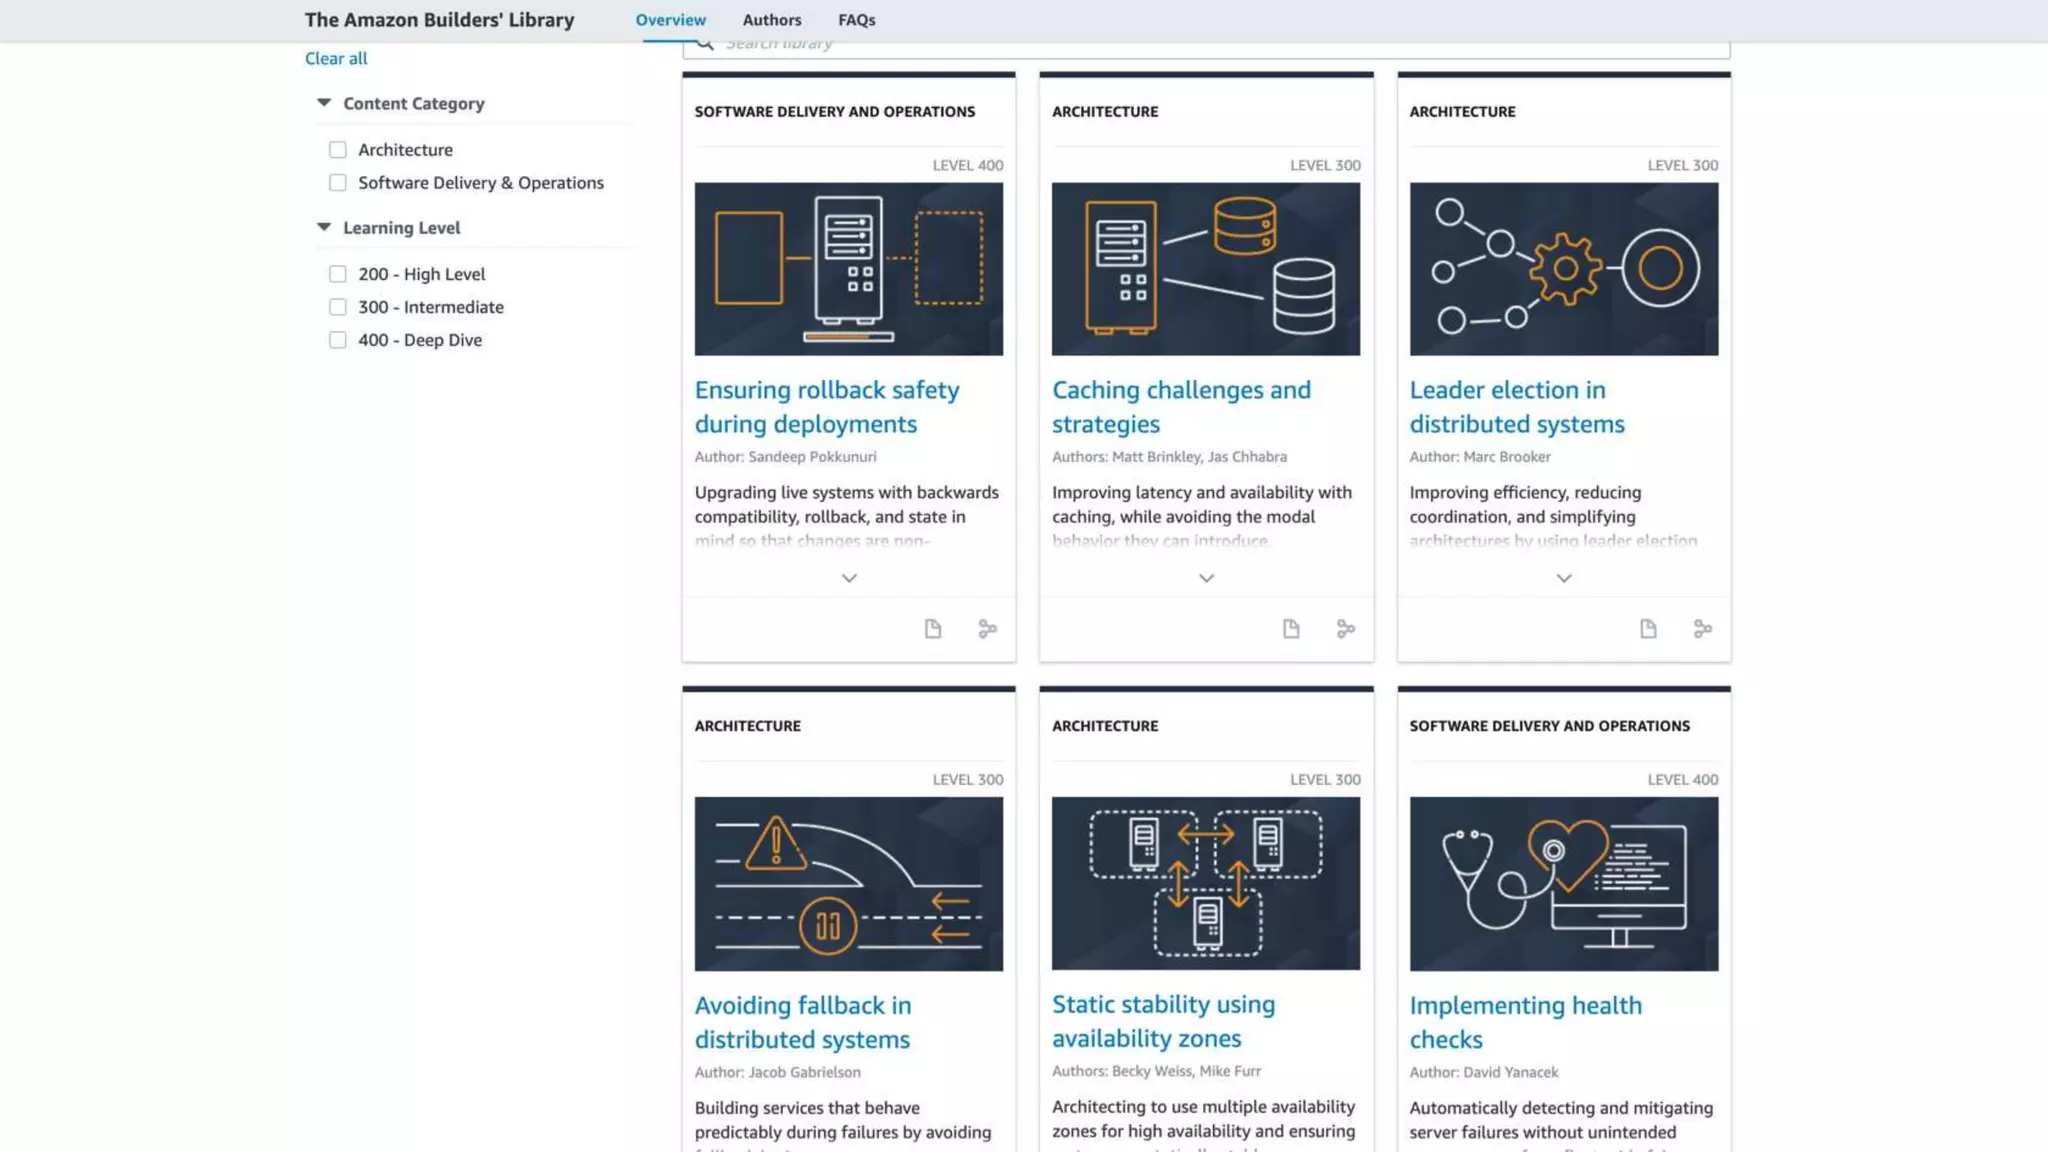2048x1152 pixels.
Task: Switch to the Authors tab
Action: pyautogui.click(x=771, y=20)
